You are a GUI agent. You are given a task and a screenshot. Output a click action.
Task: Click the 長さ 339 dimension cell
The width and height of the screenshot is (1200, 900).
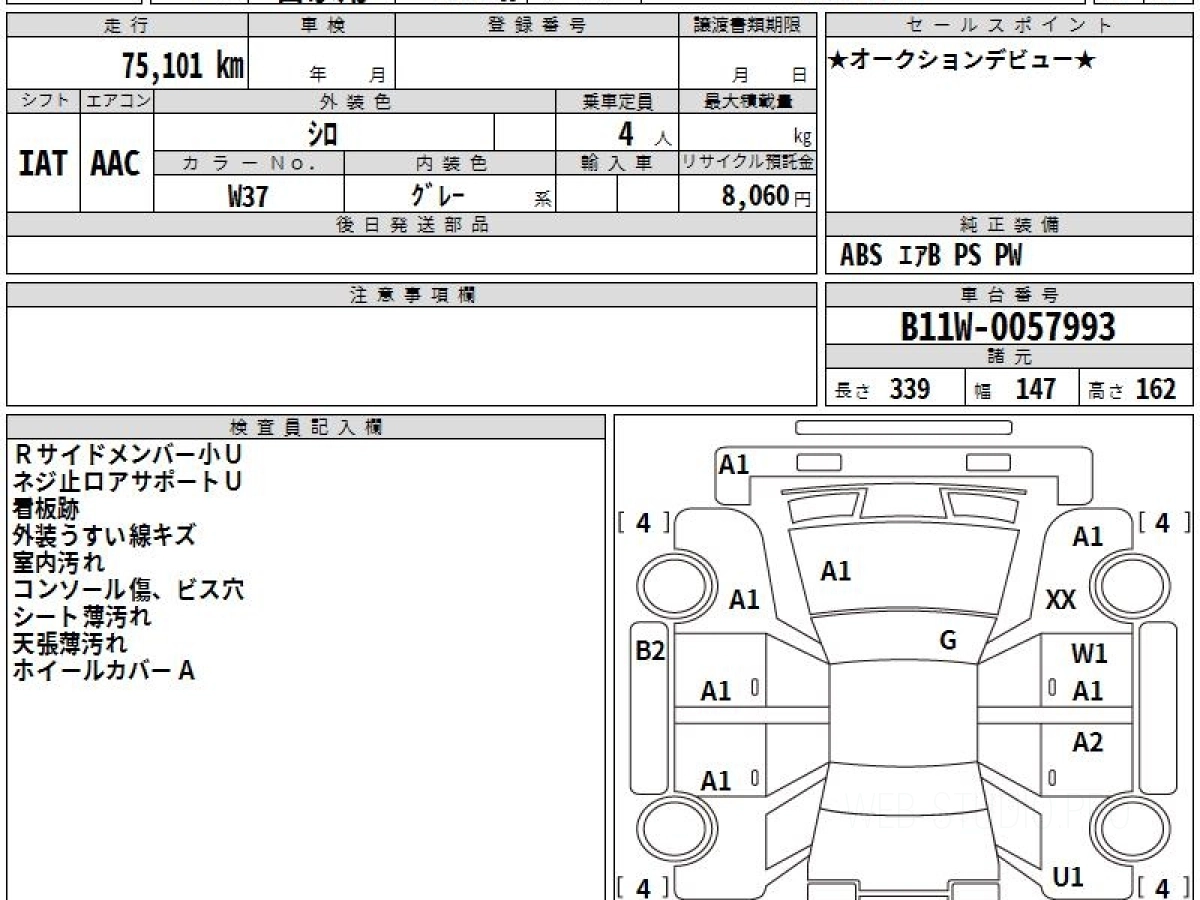[896, 389]
